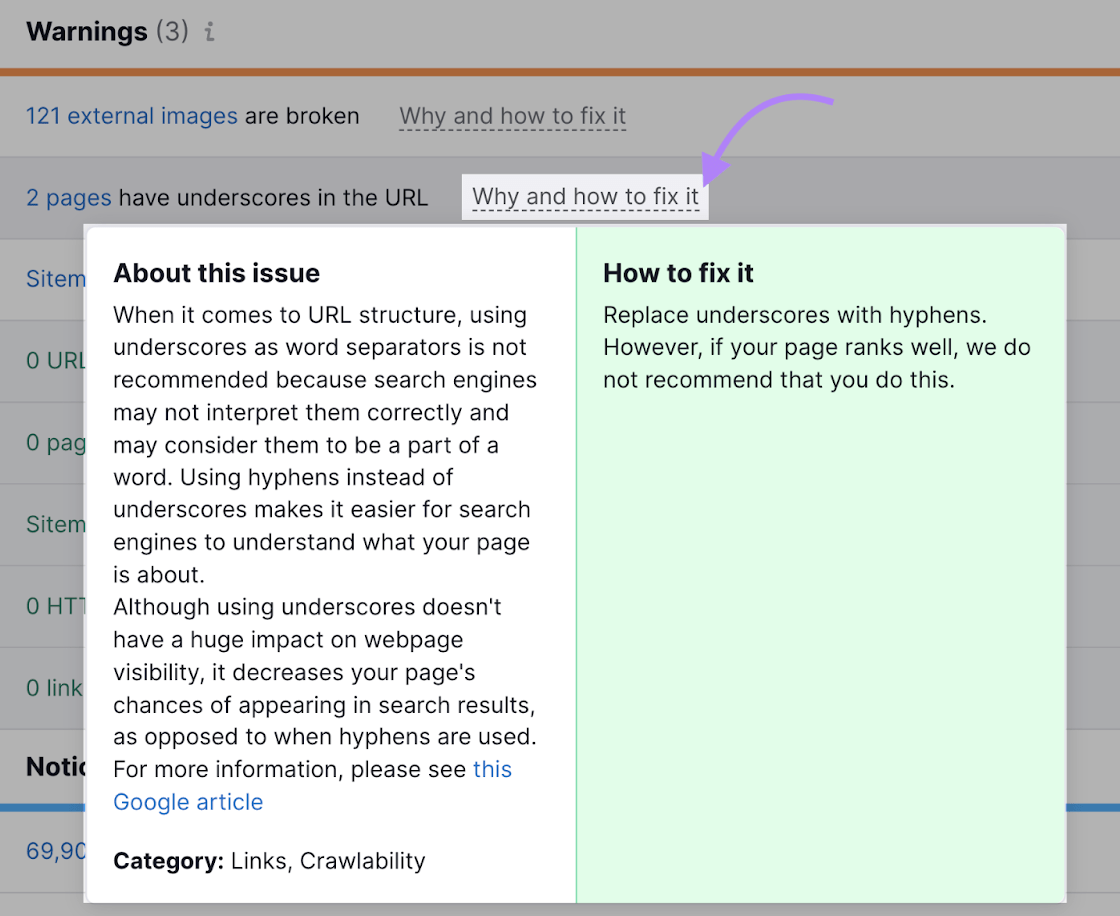Open the "121 external images" link
This screenshot has width=1120, height=916.
131,116
